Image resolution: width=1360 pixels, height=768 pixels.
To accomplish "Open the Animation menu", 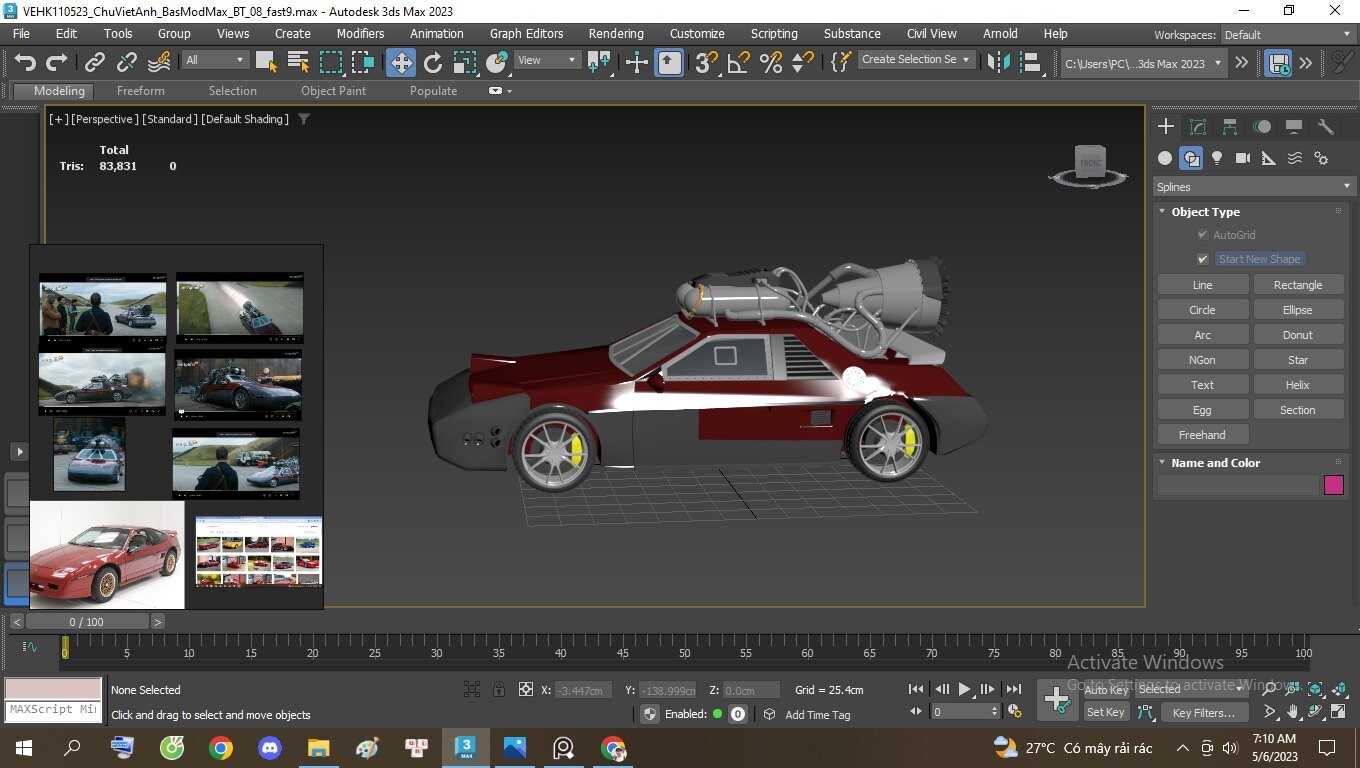I will (x=436, y=33).
